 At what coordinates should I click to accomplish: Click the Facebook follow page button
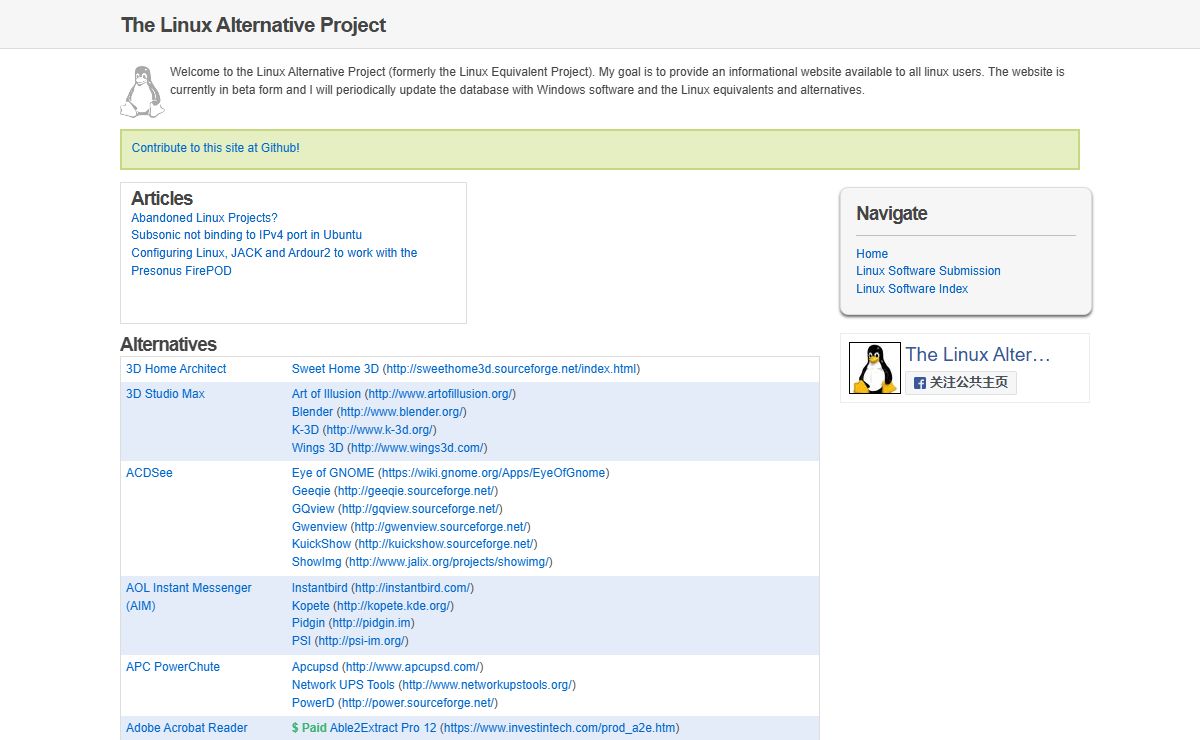tap(961, 382)
